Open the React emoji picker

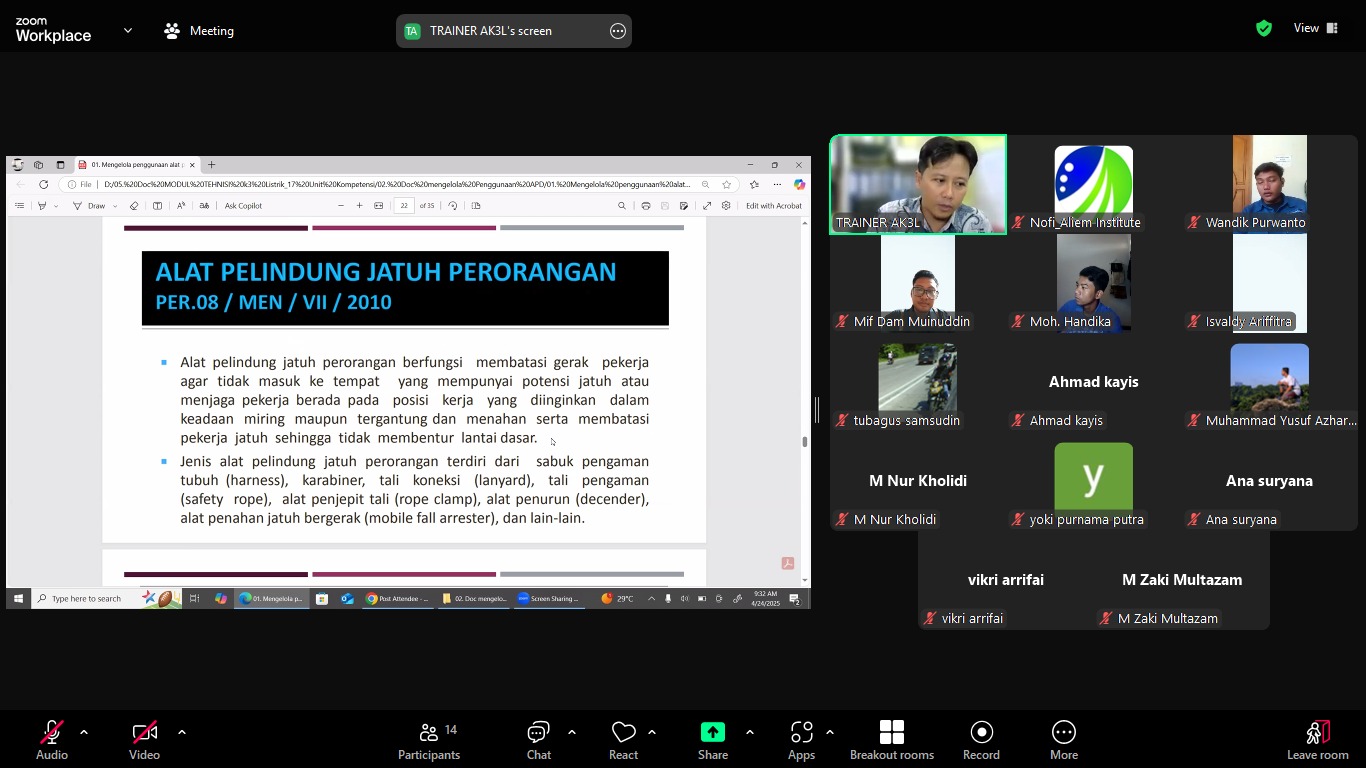pyautogui.click(x=623, y=740)
